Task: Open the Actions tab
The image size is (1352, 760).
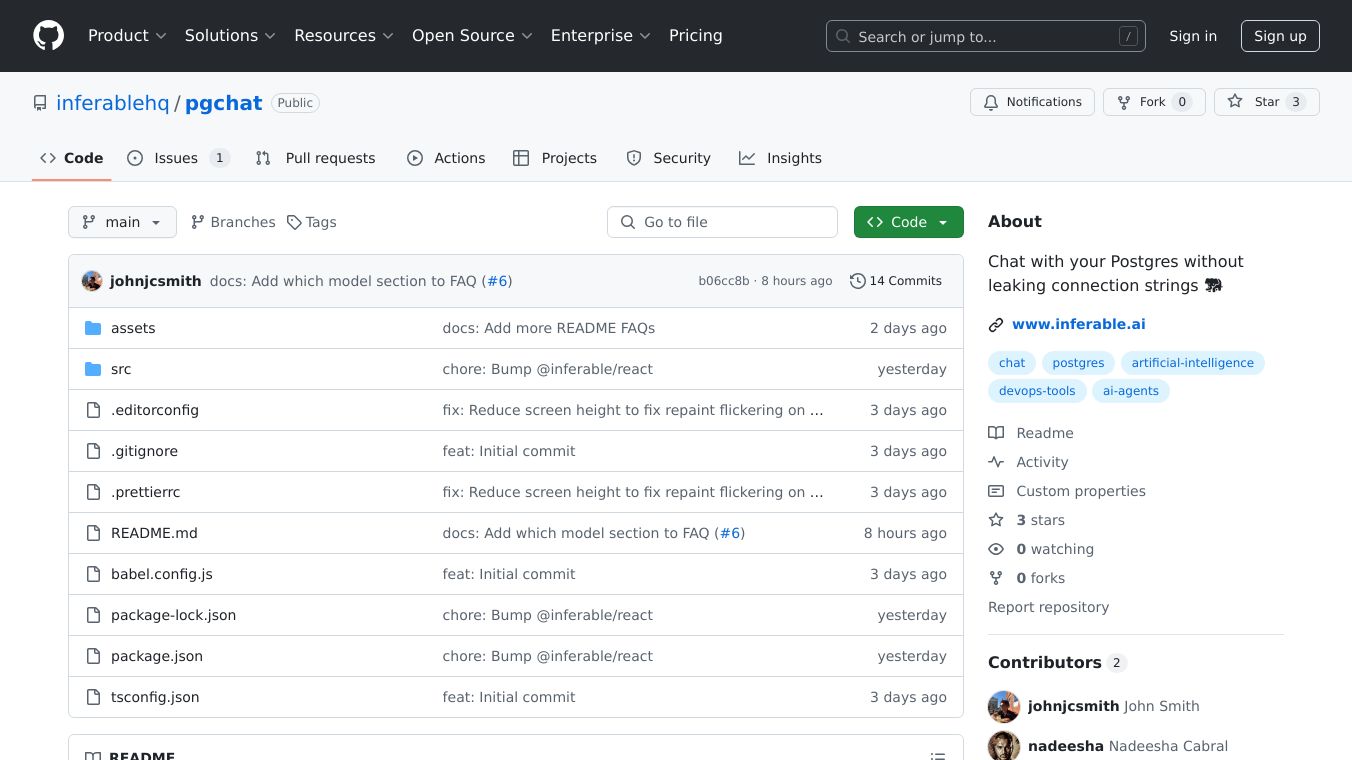Action: point(446,158)
